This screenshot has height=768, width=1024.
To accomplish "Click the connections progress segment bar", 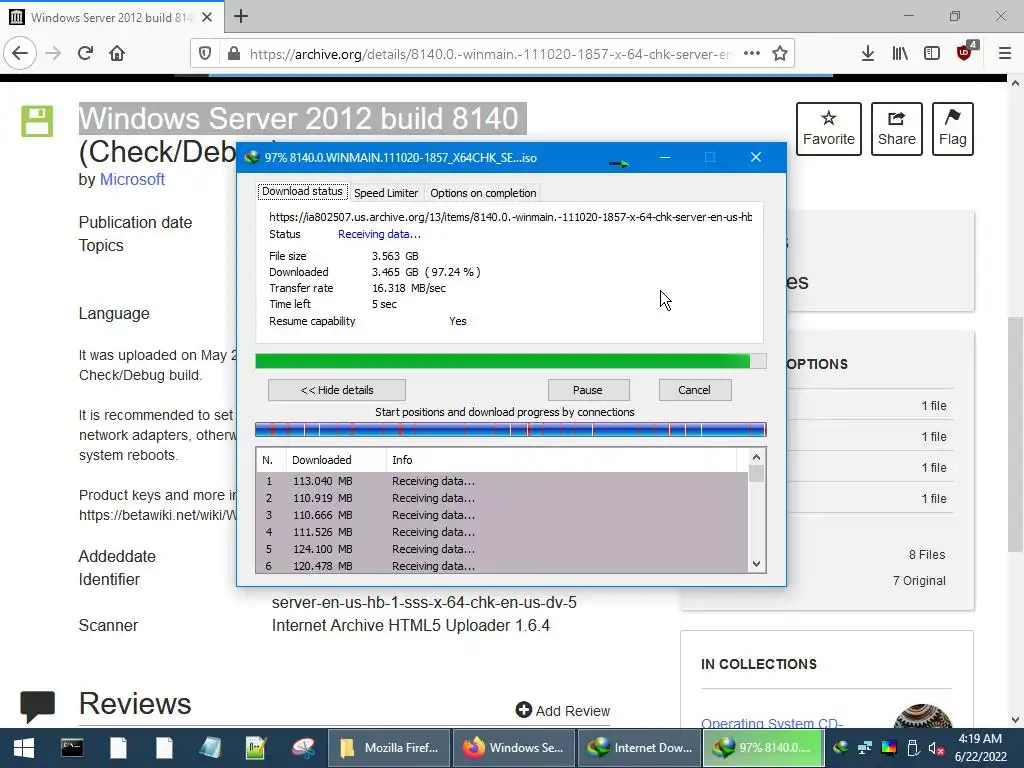I will [x=511, y=429].
